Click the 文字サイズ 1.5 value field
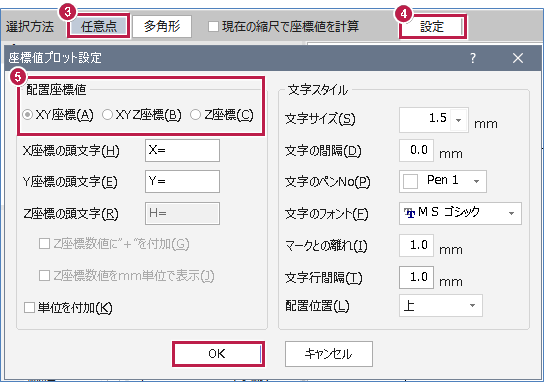The width and height of the screenshot is (544, 382). (x=425, y=120)
